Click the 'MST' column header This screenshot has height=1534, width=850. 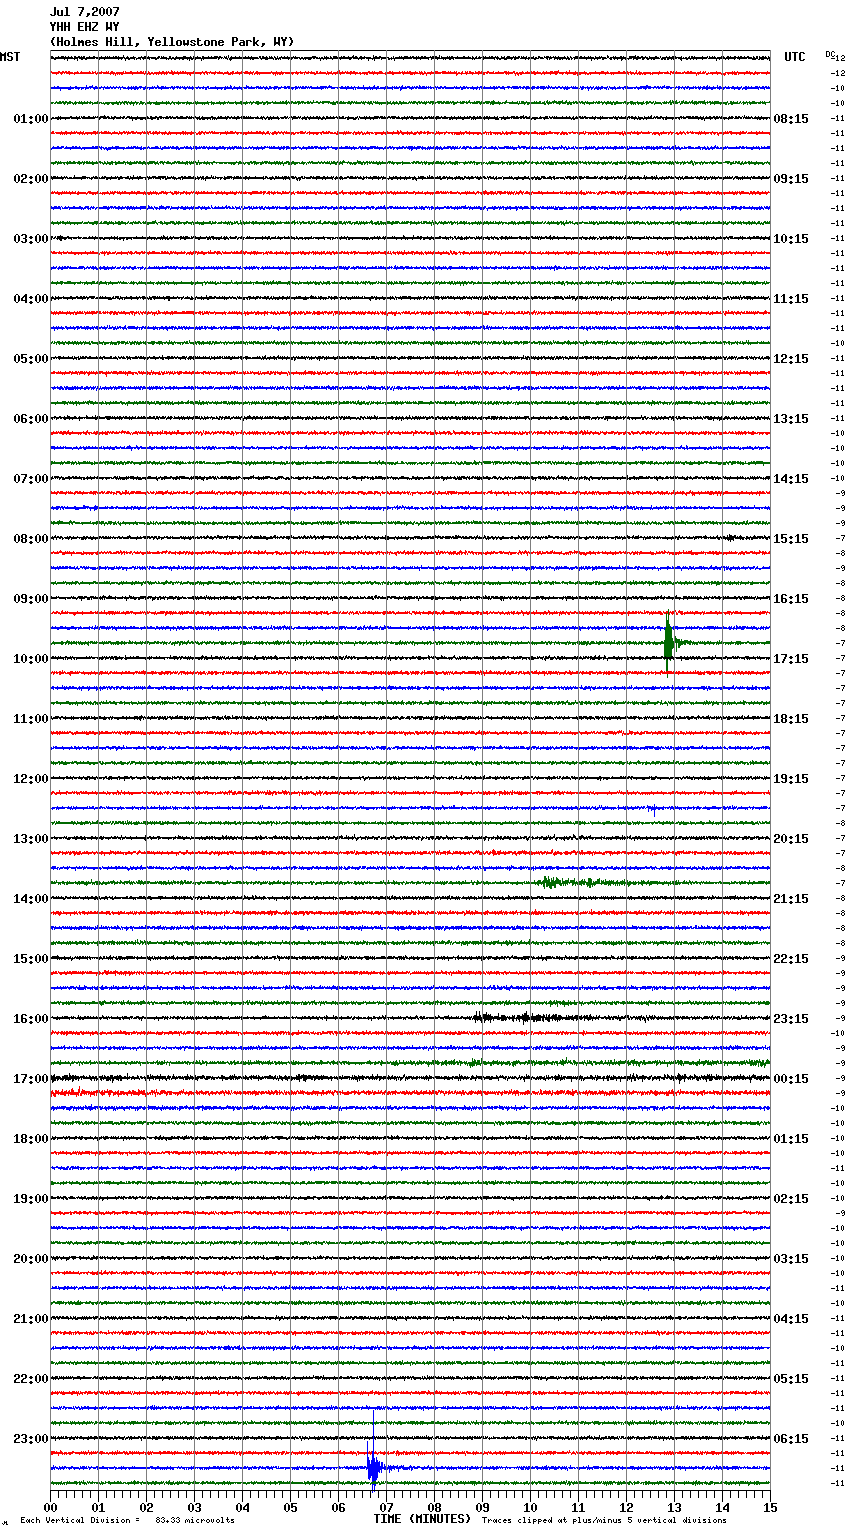tap(10, 57)
